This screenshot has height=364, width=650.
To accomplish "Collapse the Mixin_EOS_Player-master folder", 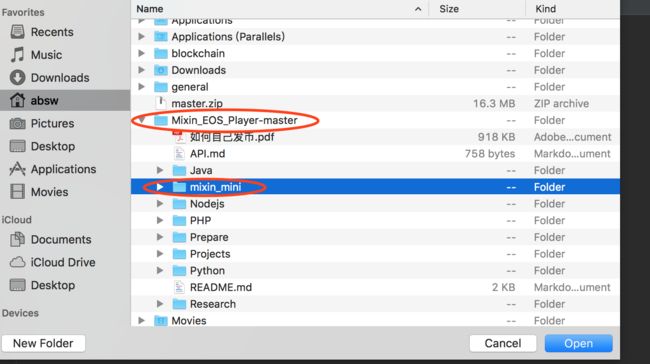I will [142, 120].
